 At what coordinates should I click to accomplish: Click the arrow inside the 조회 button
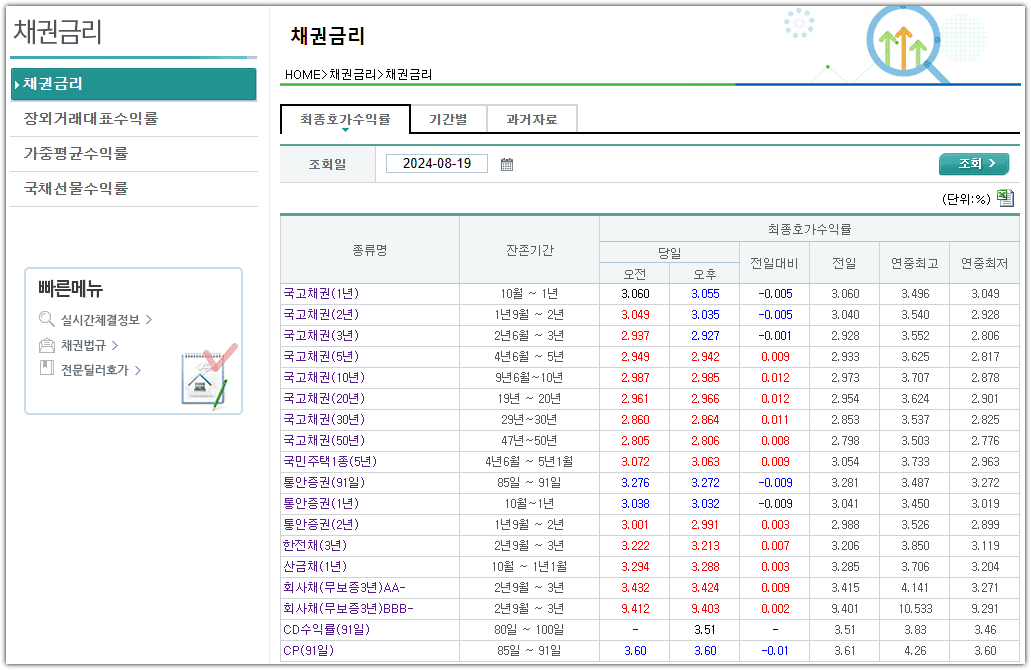(x=993, y=163)
